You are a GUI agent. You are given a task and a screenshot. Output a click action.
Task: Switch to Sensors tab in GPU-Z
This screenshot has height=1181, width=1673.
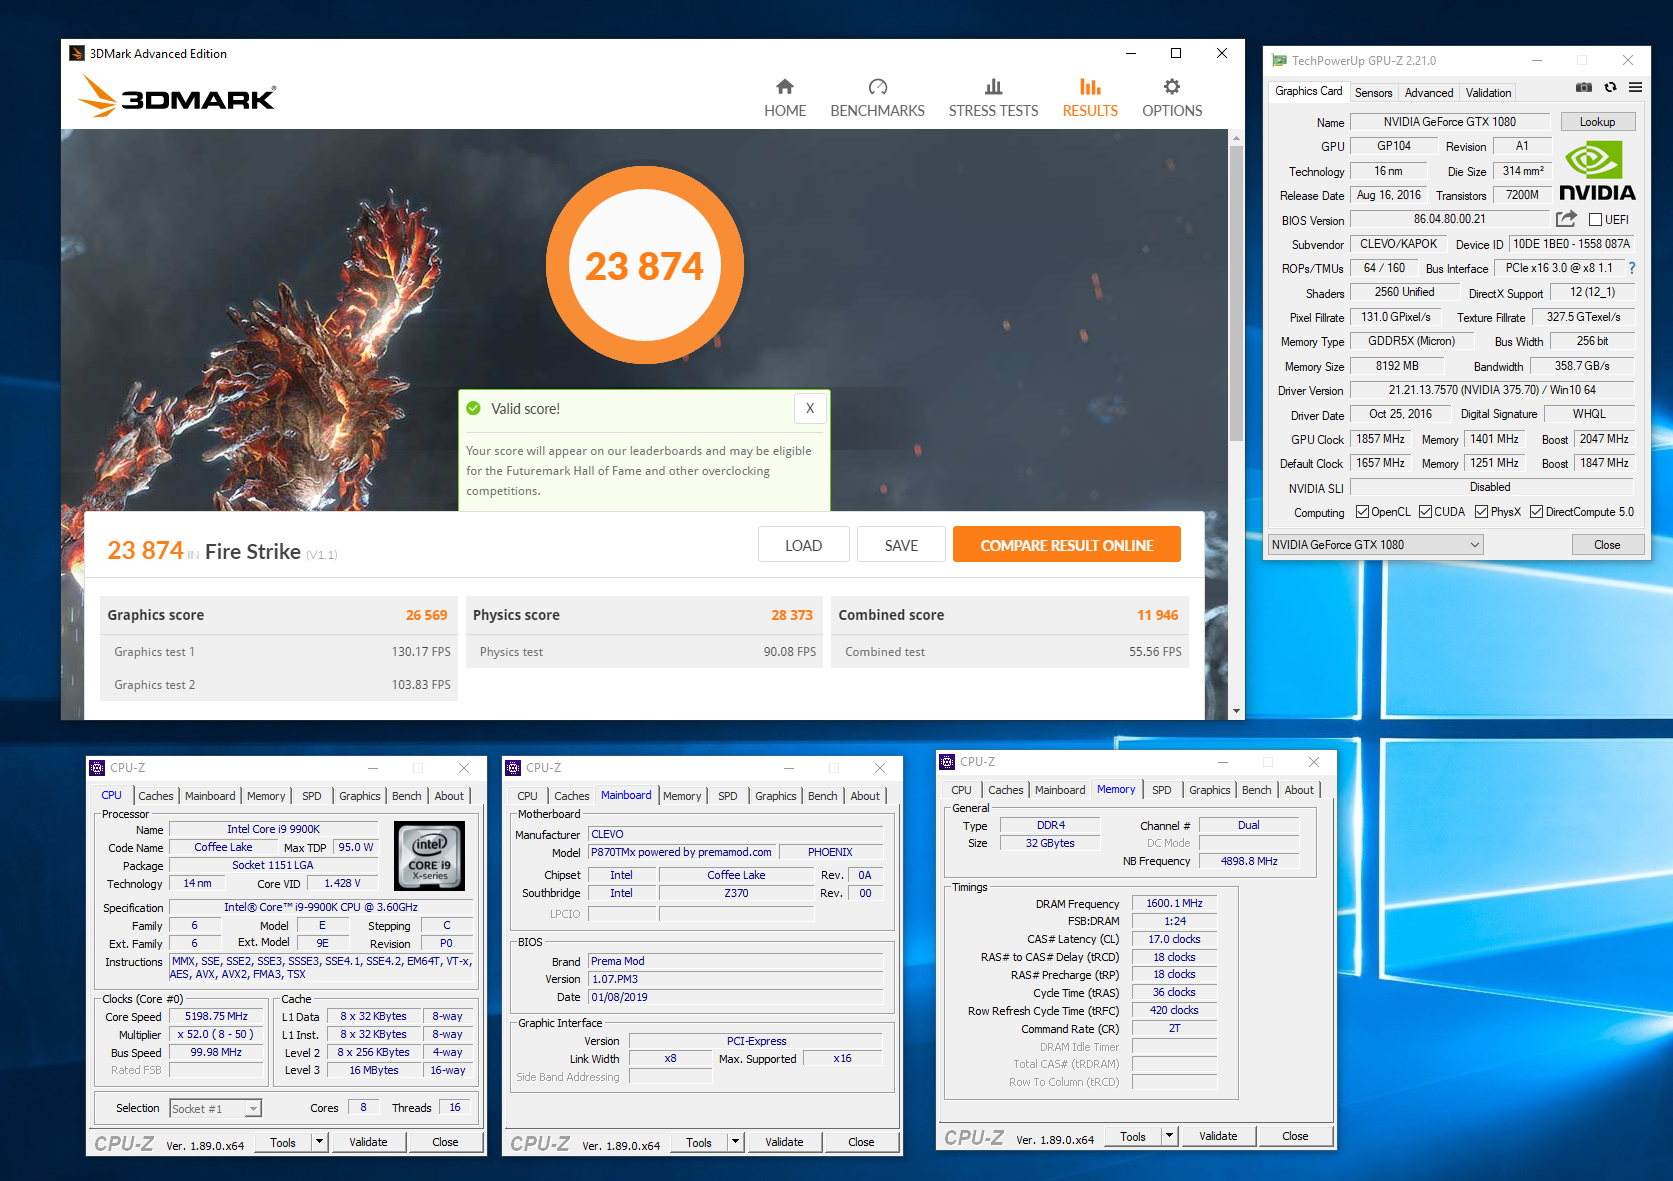[x=1373, y=92]
